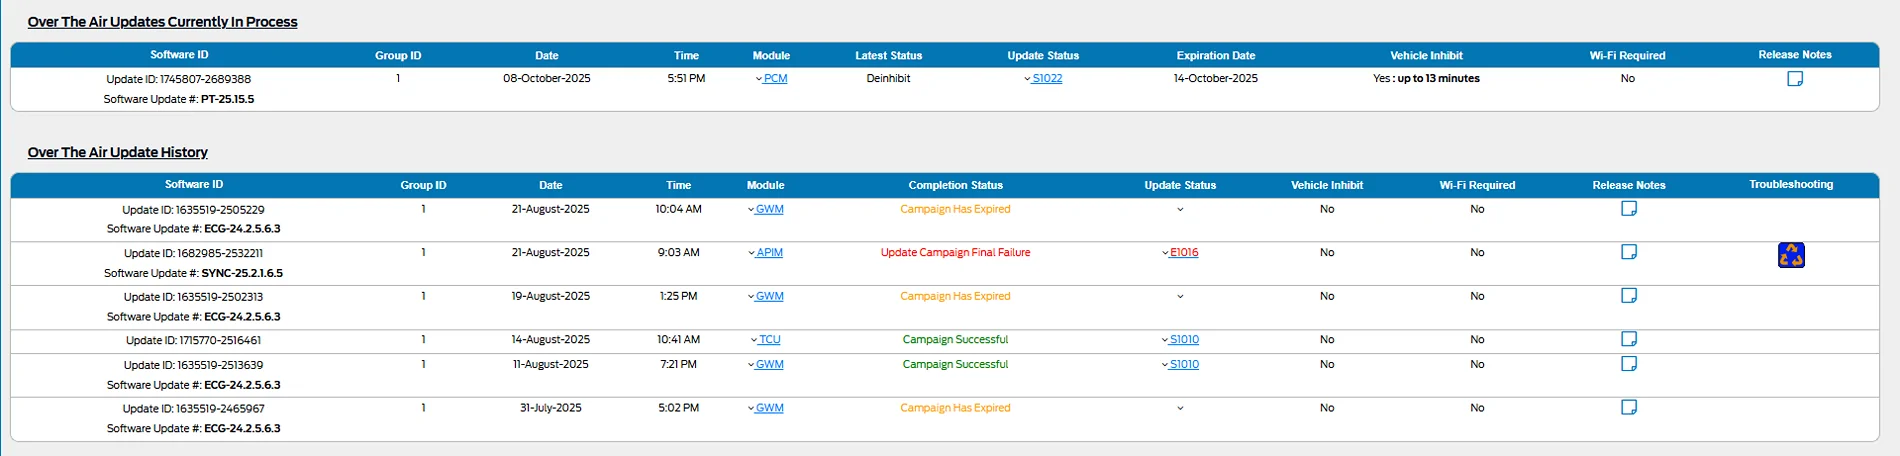Expand S1022 update status details

click(1043, 79)
